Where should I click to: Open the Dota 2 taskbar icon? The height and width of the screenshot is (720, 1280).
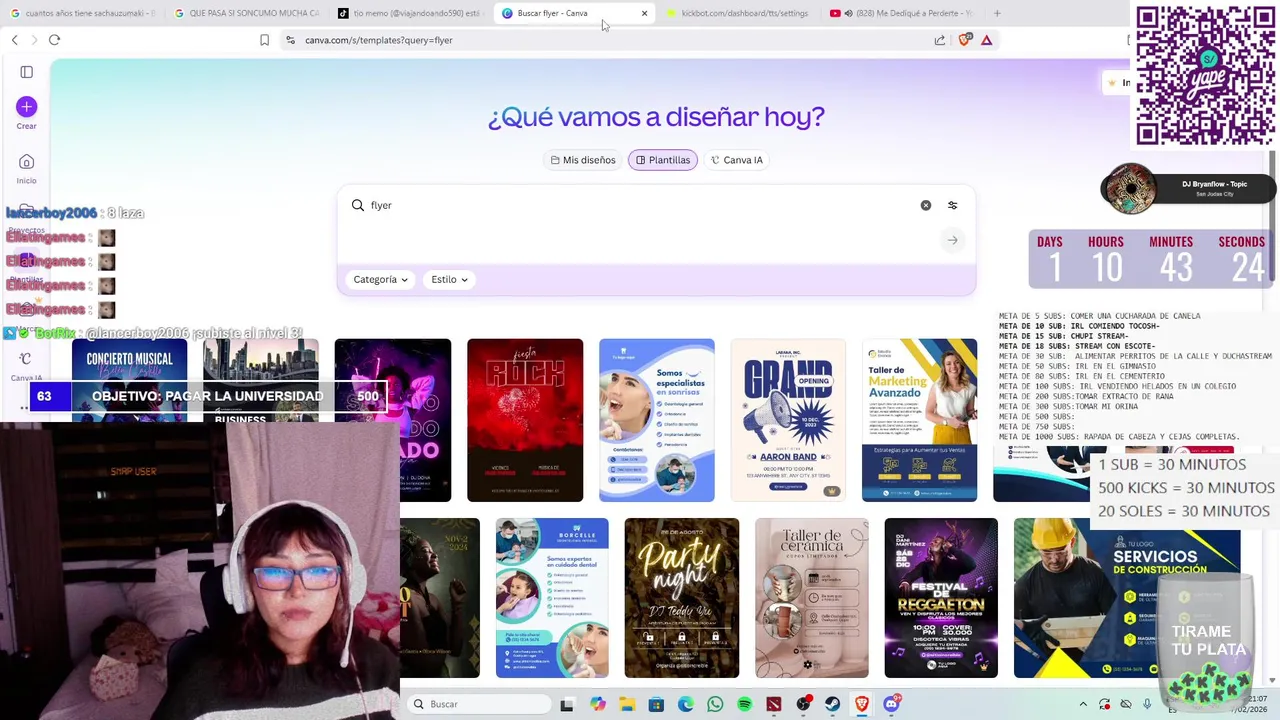pos(774,704)
